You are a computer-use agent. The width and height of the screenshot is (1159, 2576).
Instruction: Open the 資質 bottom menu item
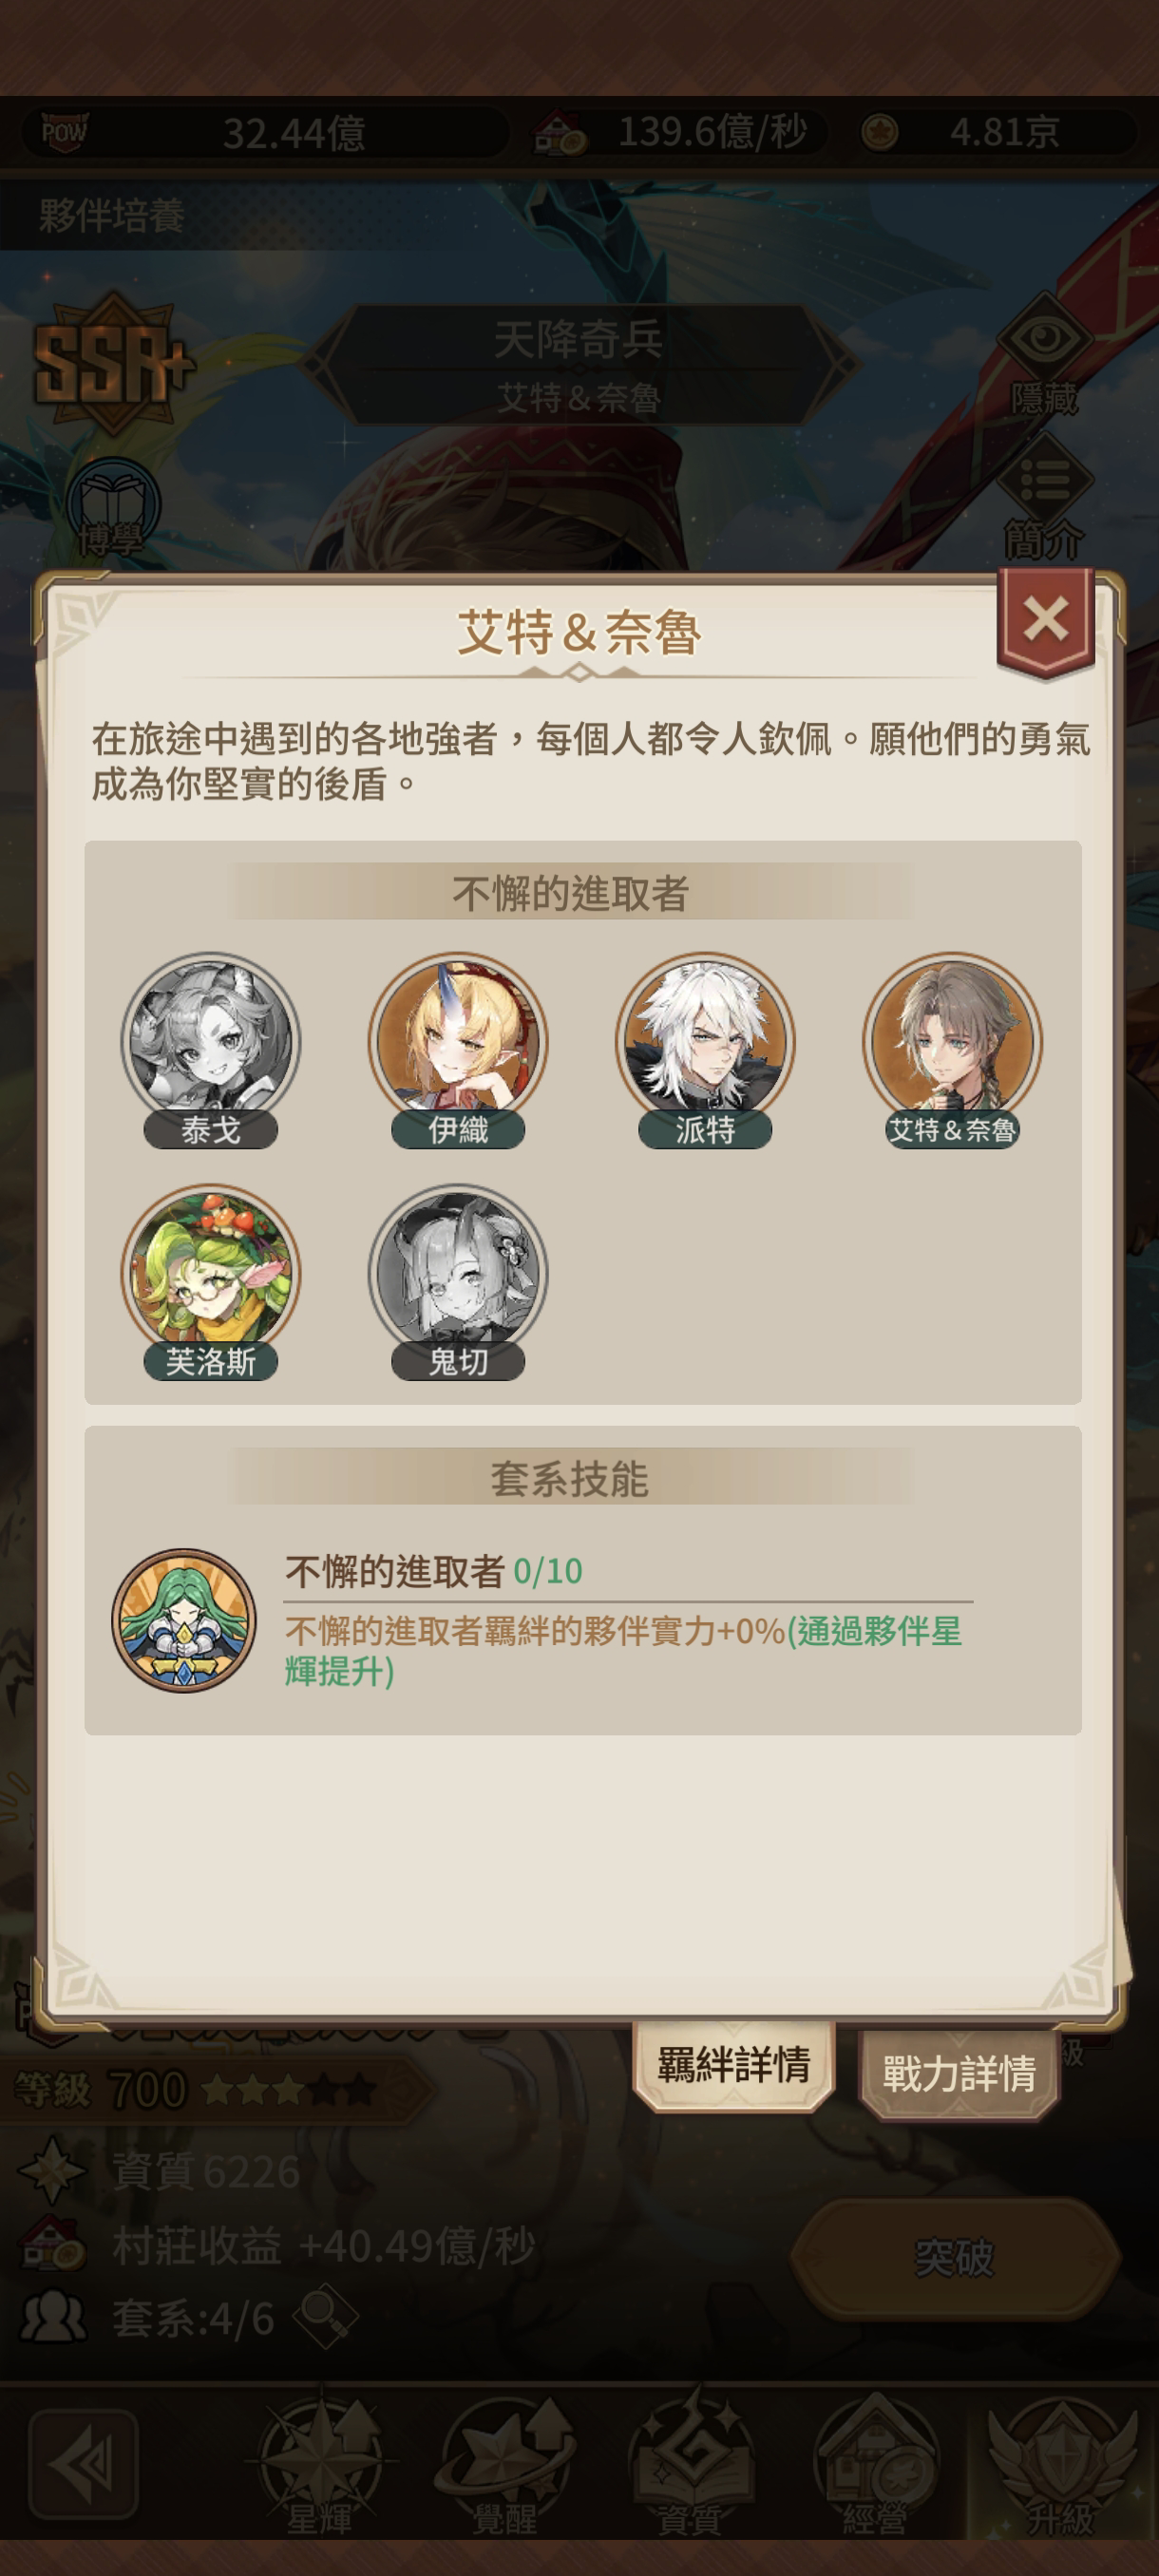click(x=690, y=2469)
